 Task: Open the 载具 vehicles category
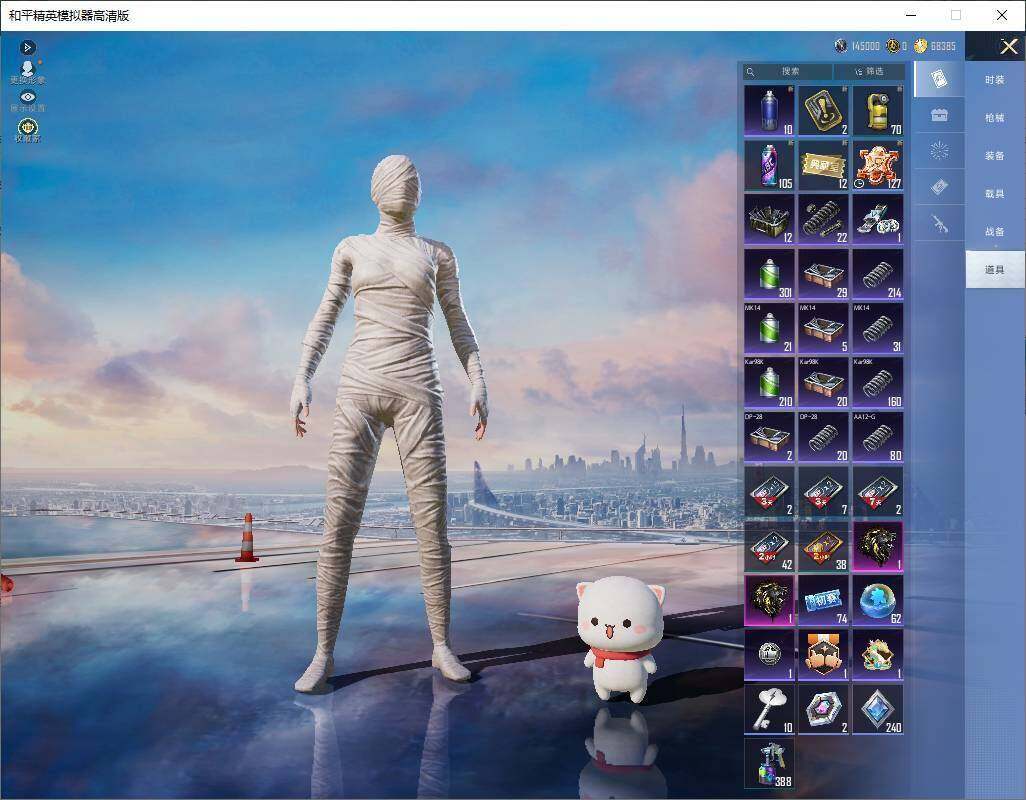pyautogui.click(x=995, y=194)
